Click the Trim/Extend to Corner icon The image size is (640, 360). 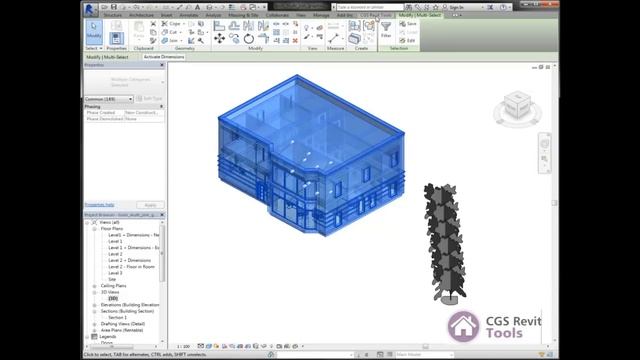263,39
